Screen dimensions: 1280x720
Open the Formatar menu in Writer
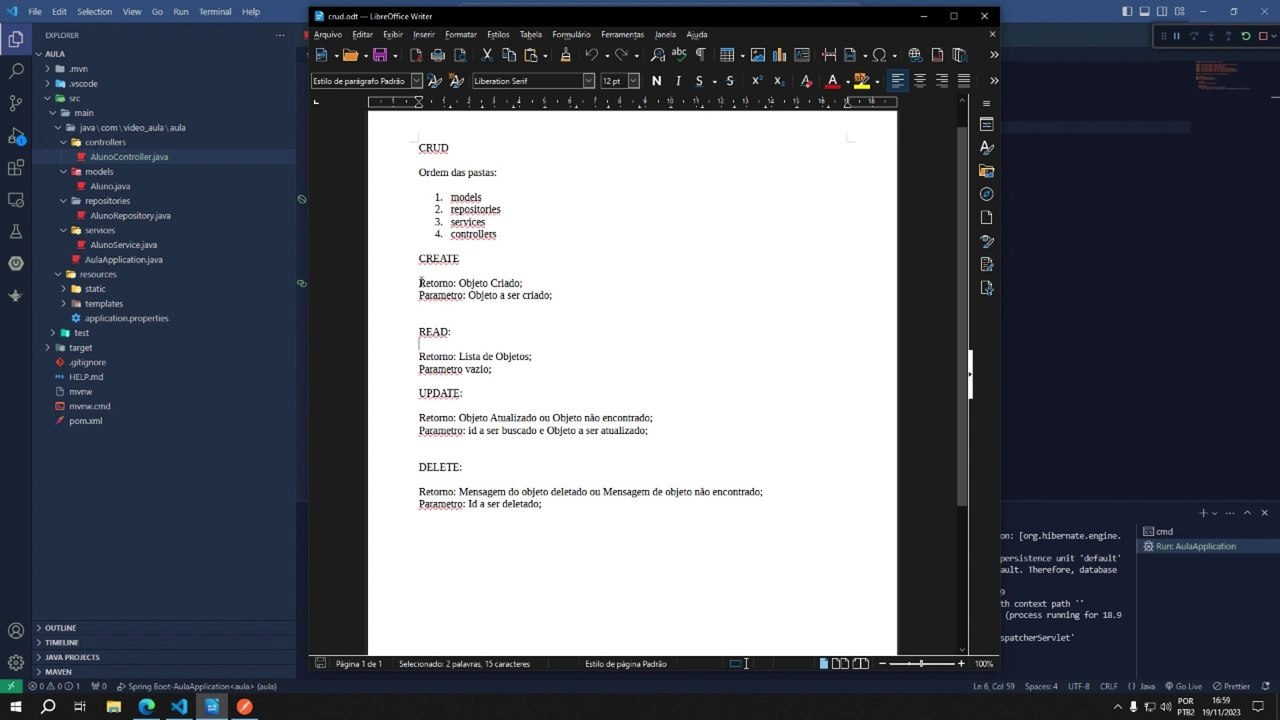461,34
